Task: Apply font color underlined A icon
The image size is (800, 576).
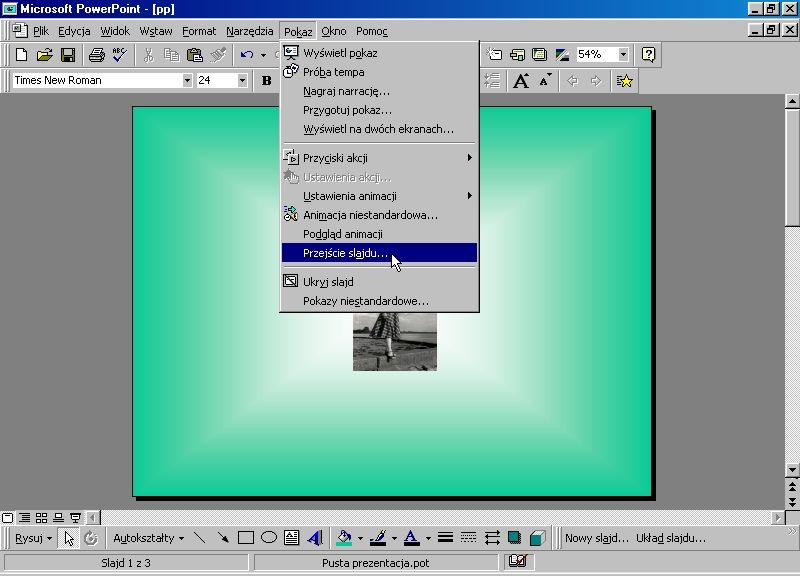Action: tap(412, 538)
